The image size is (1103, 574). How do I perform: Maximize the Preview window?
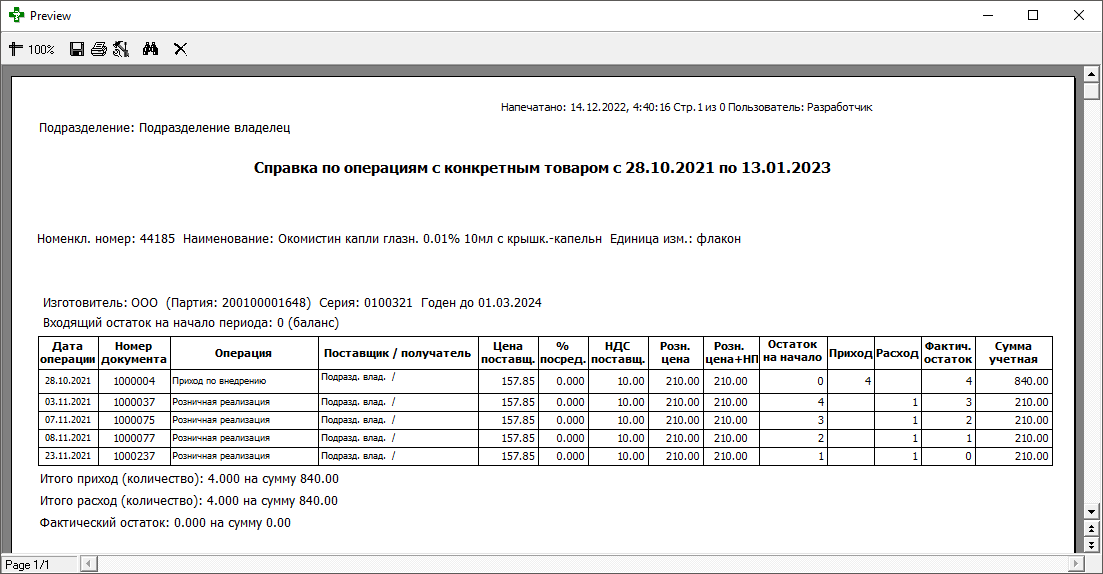[1033, 16]
